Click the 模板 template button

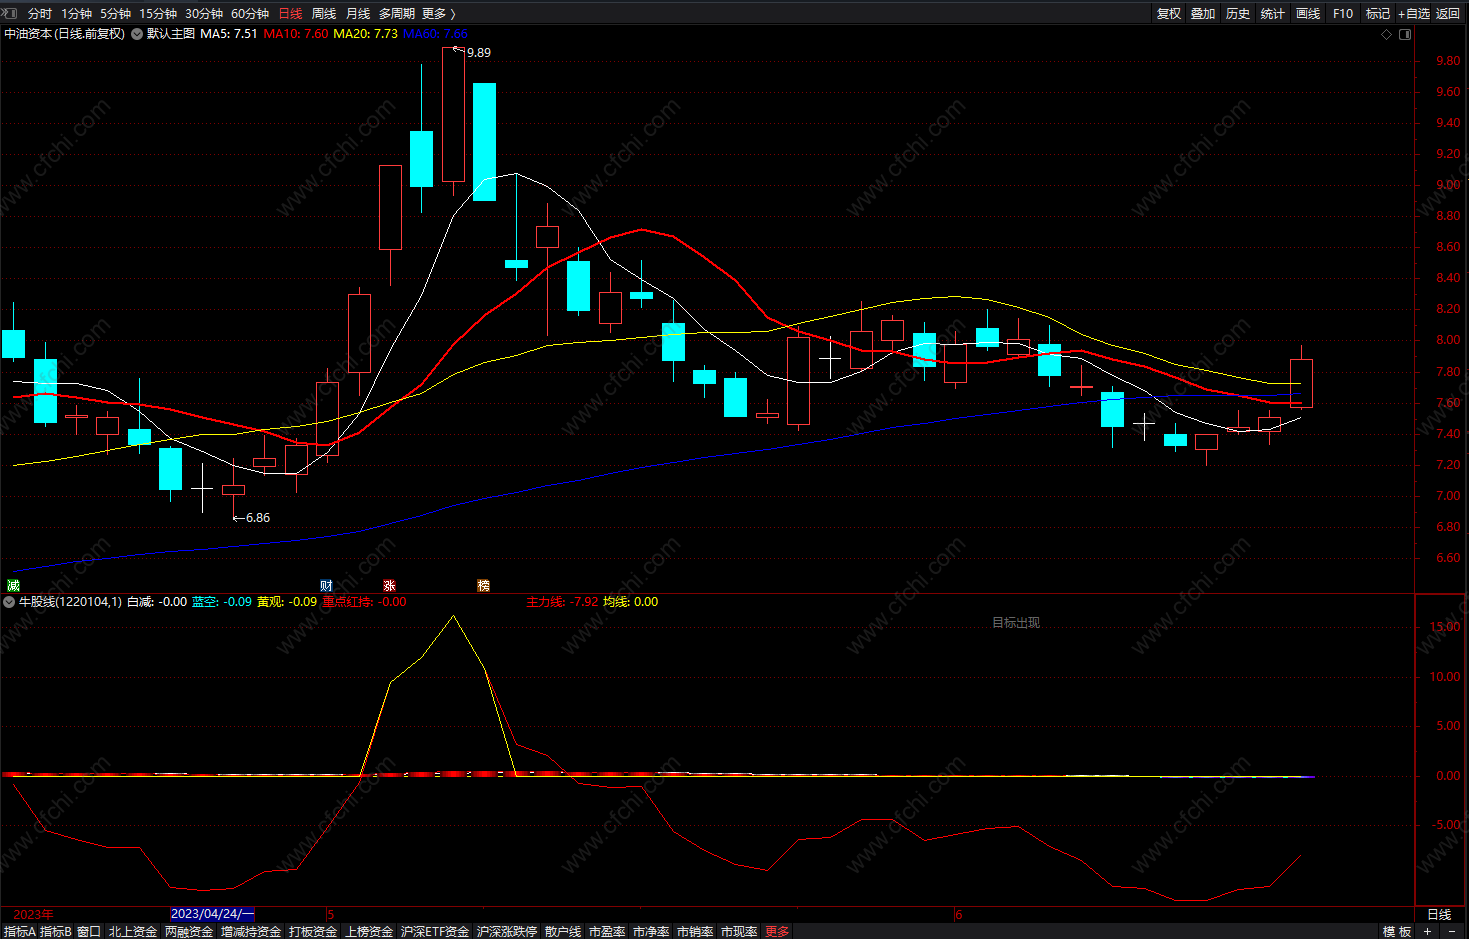(1397, 931)
